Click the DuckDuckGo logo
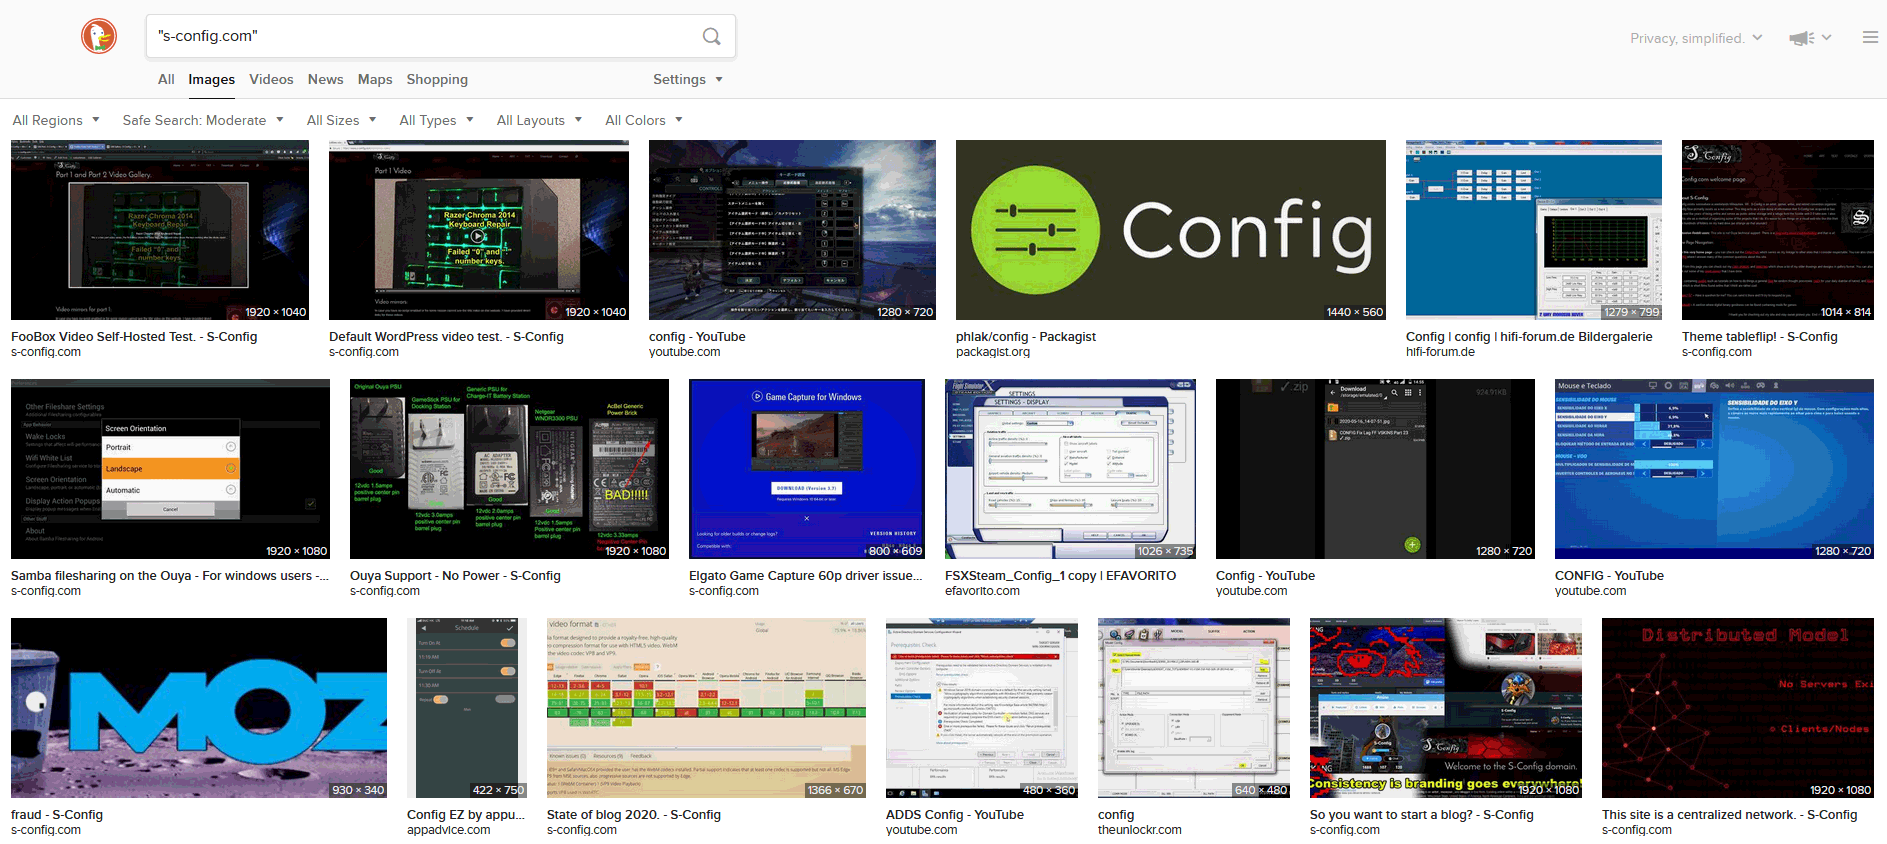 99,36
